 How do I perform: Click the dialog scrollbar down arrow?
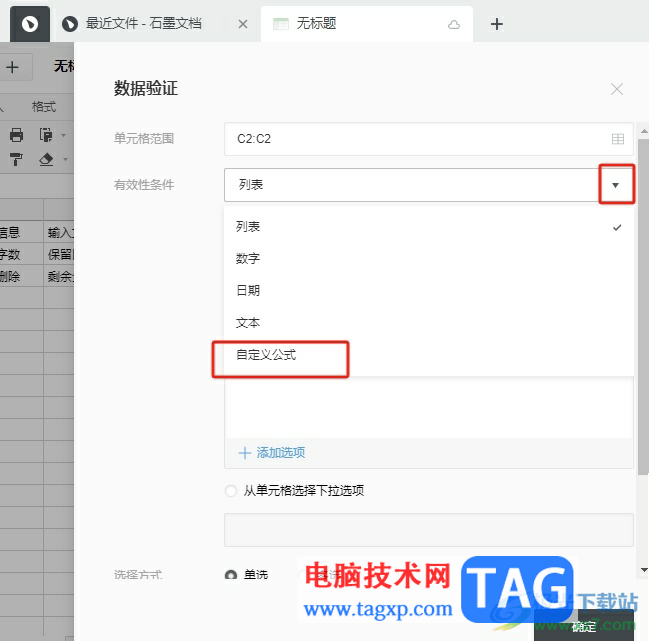[x=644, y=570]
